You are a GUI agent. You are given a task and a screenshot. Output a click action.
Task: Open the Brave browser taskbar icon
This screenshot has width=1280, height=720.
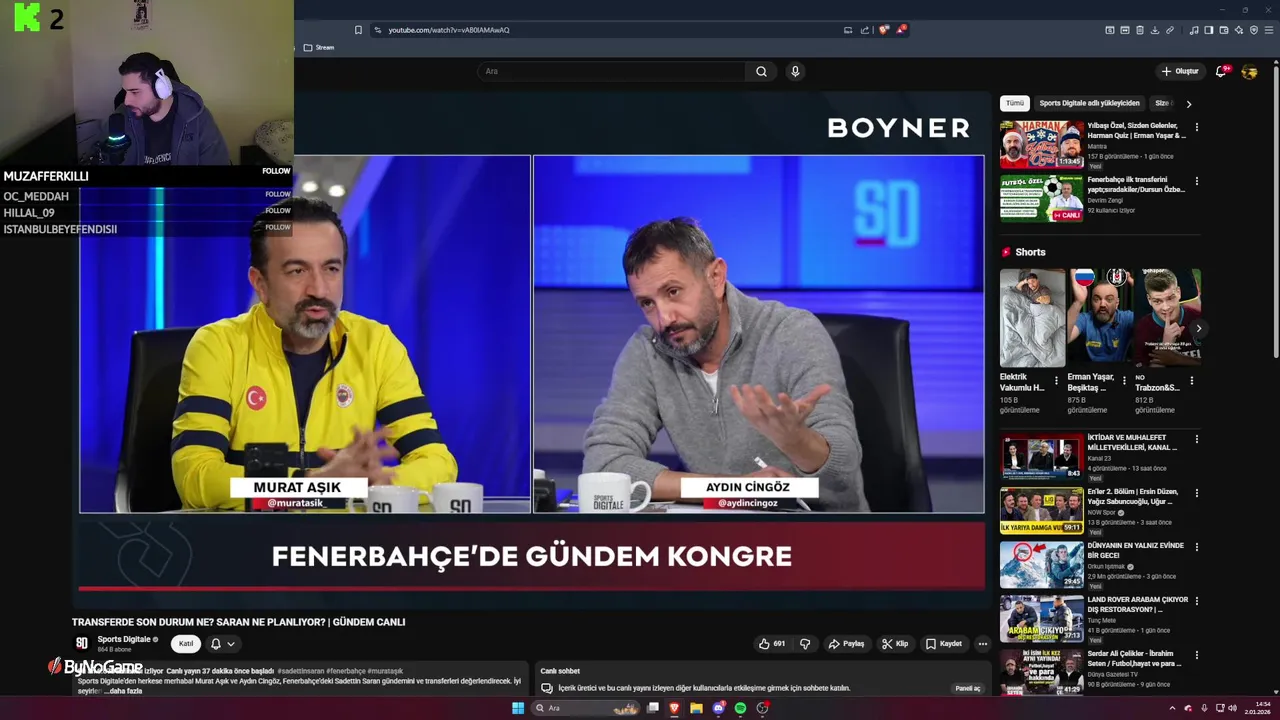click(x=674, y=708)
